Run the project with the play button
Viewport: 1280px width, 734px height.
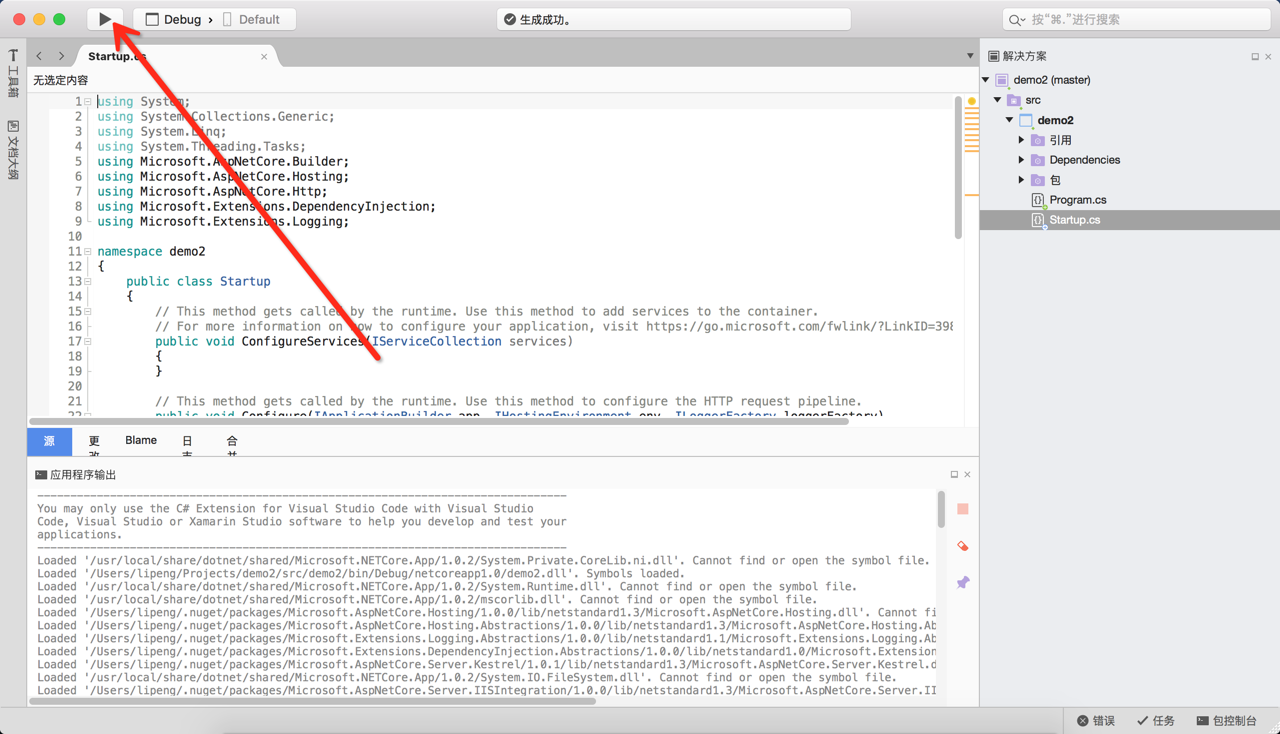coord(105,19)
